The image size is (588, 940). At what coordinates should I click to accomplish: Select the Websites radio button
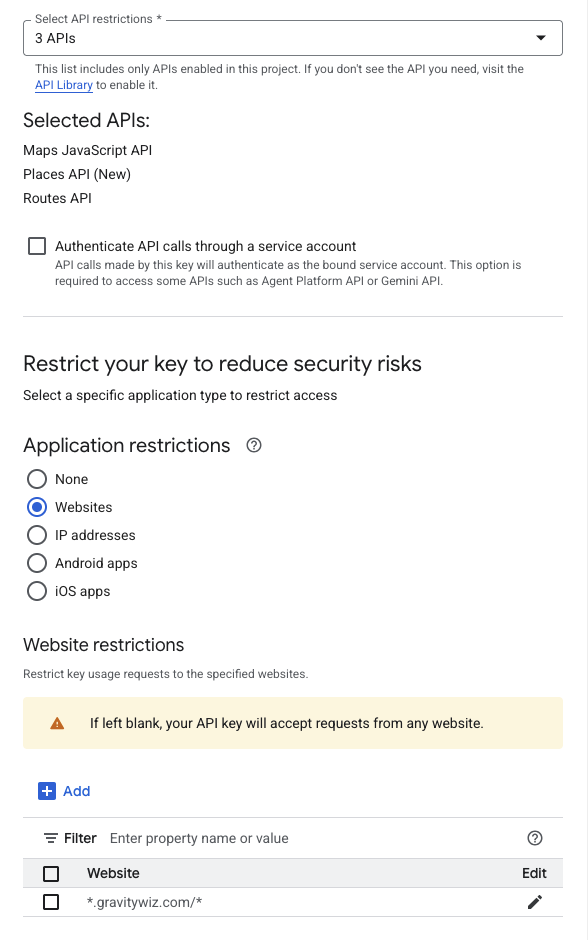(x=37, y=507)
